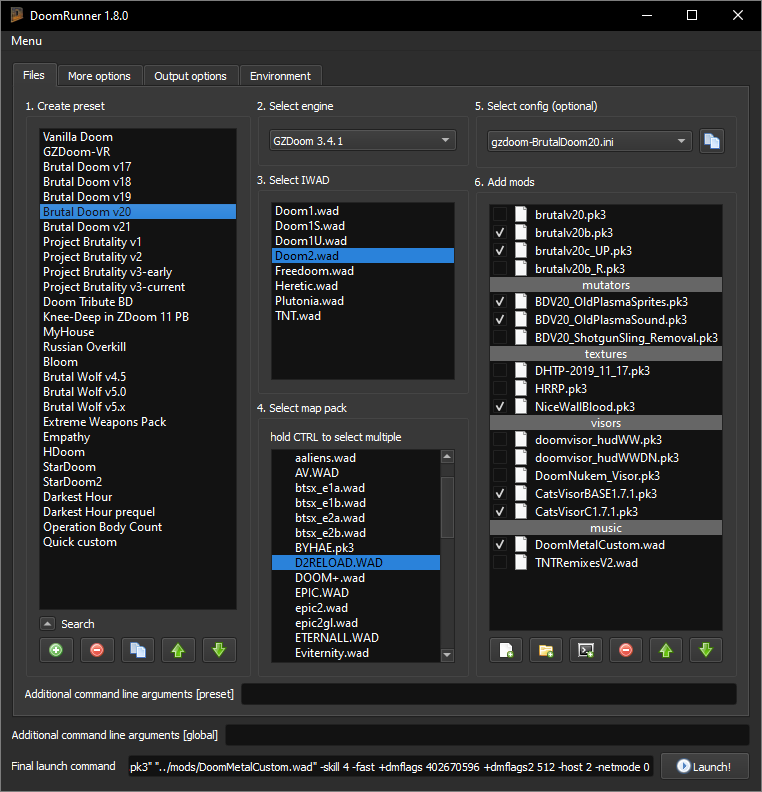Add a new preset with green plus
This screenshot has width=762, height=792.
(56, 650)
